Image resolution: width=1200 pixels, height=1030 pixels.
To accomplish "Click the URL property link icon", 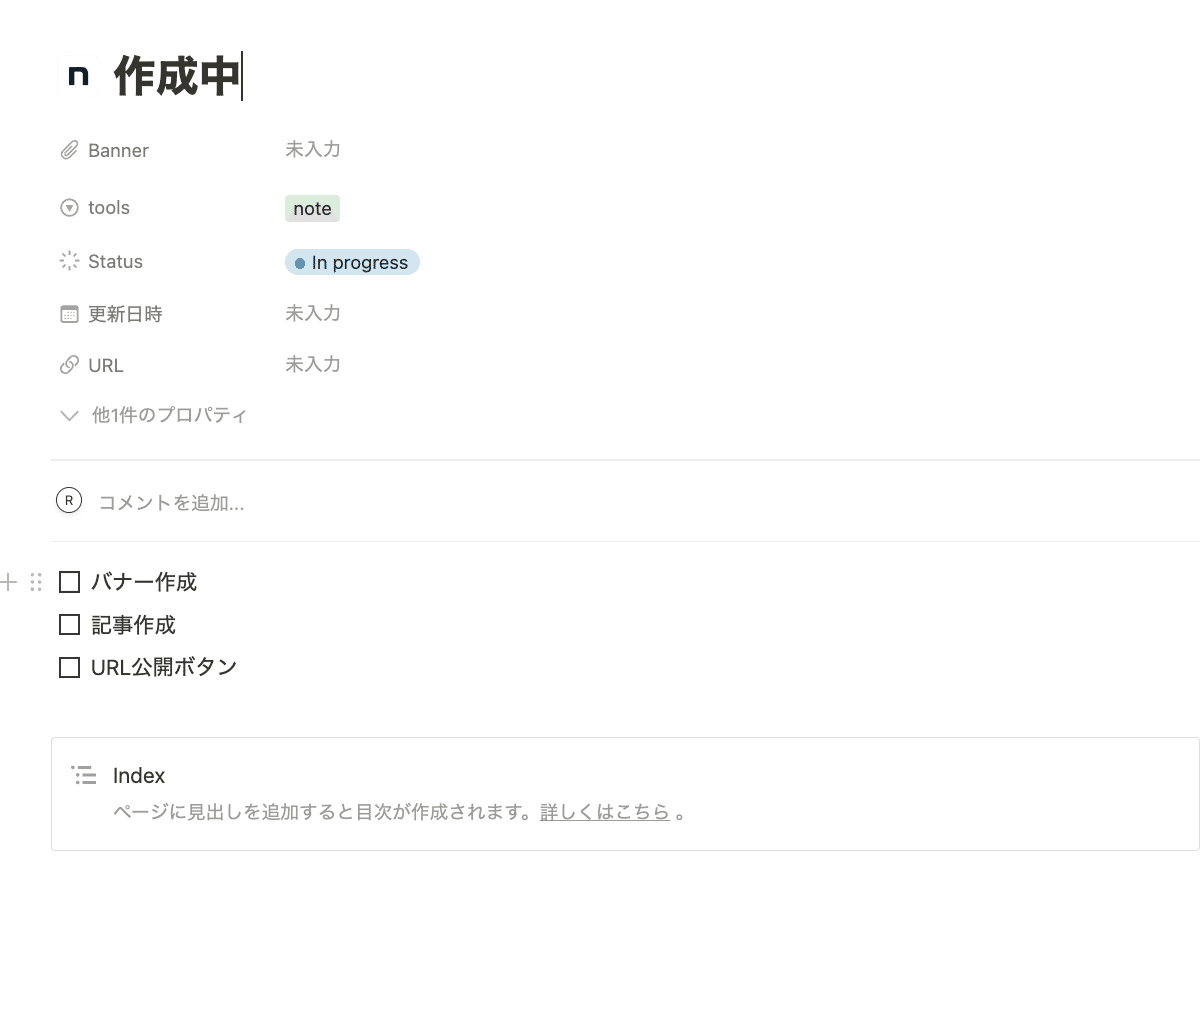I will pyautogui.click(x=69, y=364).
